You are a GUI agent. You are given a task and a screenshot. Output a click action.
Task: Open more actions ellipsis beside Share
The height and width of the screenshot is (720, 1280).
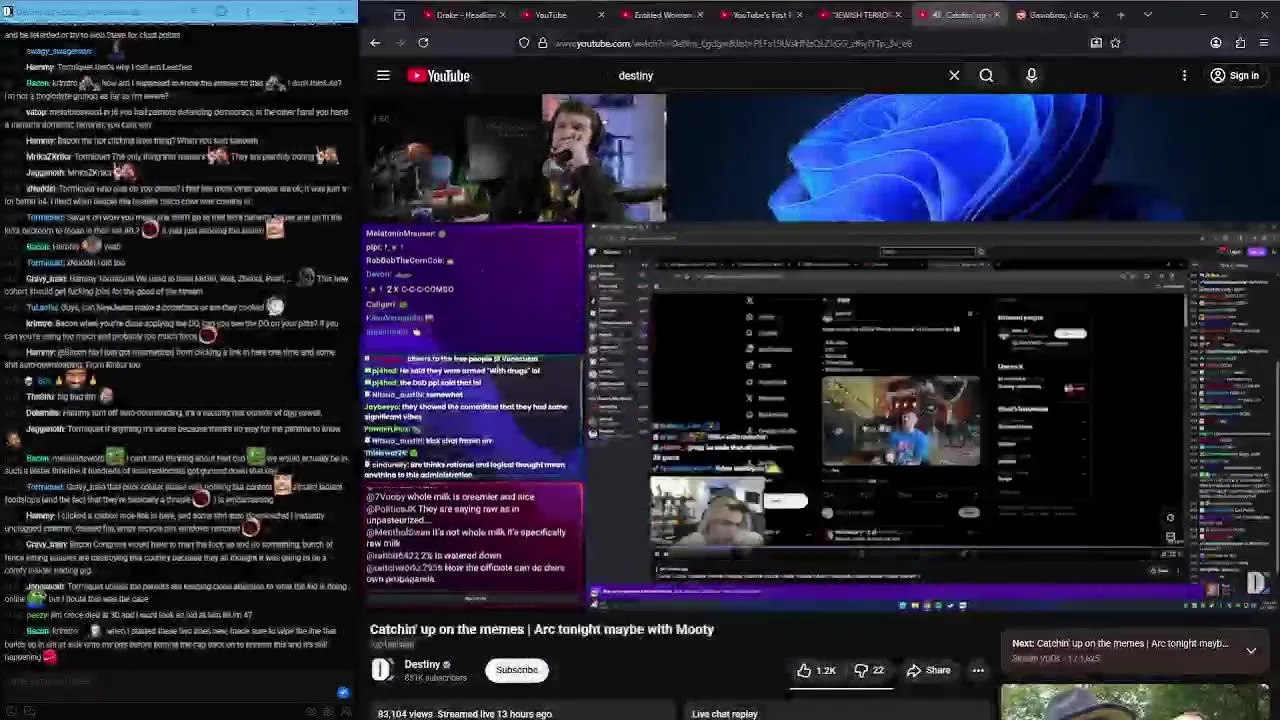[978, 670]
